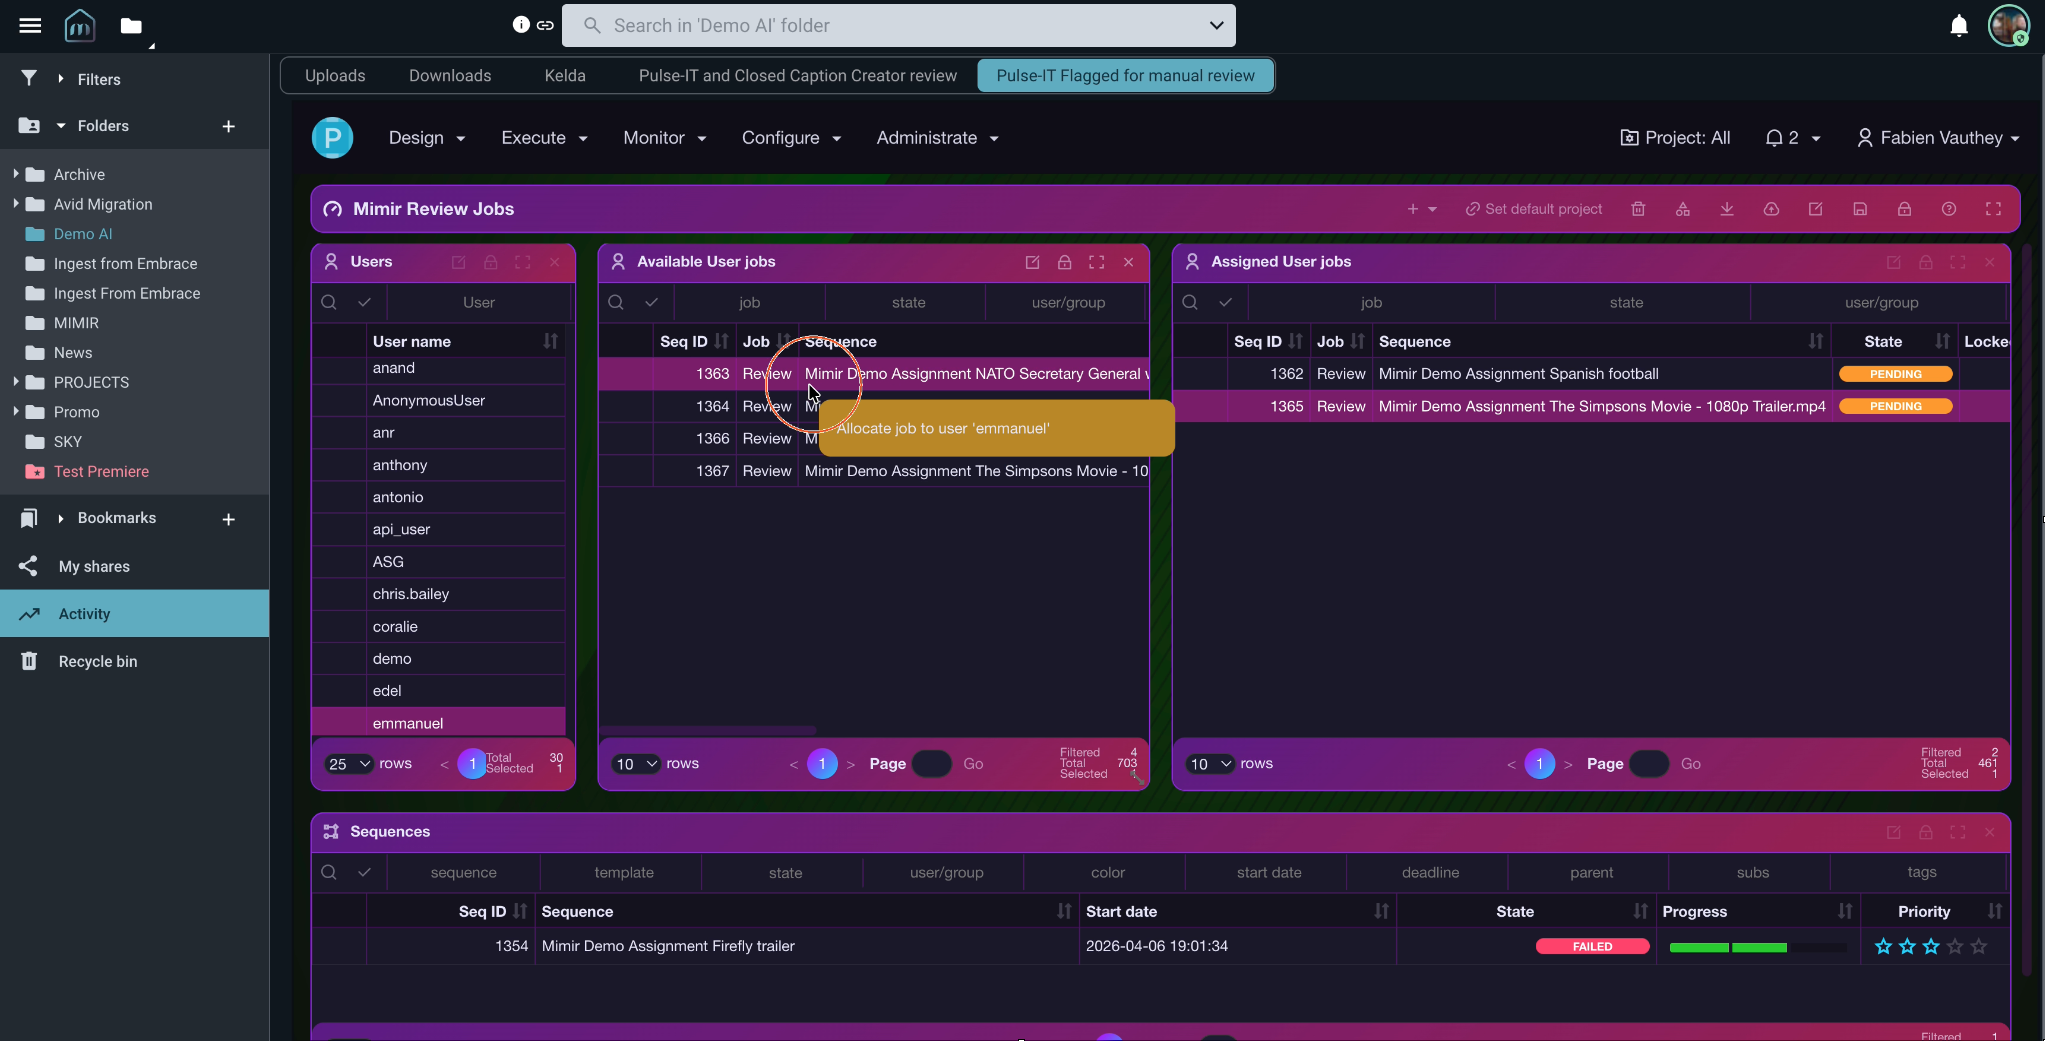Click search icon in Users panel filter
The width and height of the screenshot is (2045, 1041).
click(x=329, y=302)
